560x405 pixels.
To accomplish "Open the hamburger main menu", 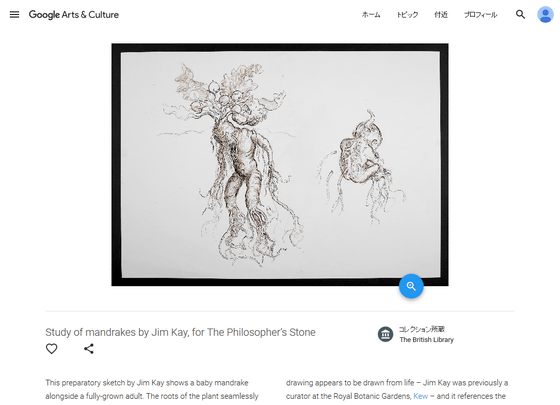I will click(x=14, y=15).
